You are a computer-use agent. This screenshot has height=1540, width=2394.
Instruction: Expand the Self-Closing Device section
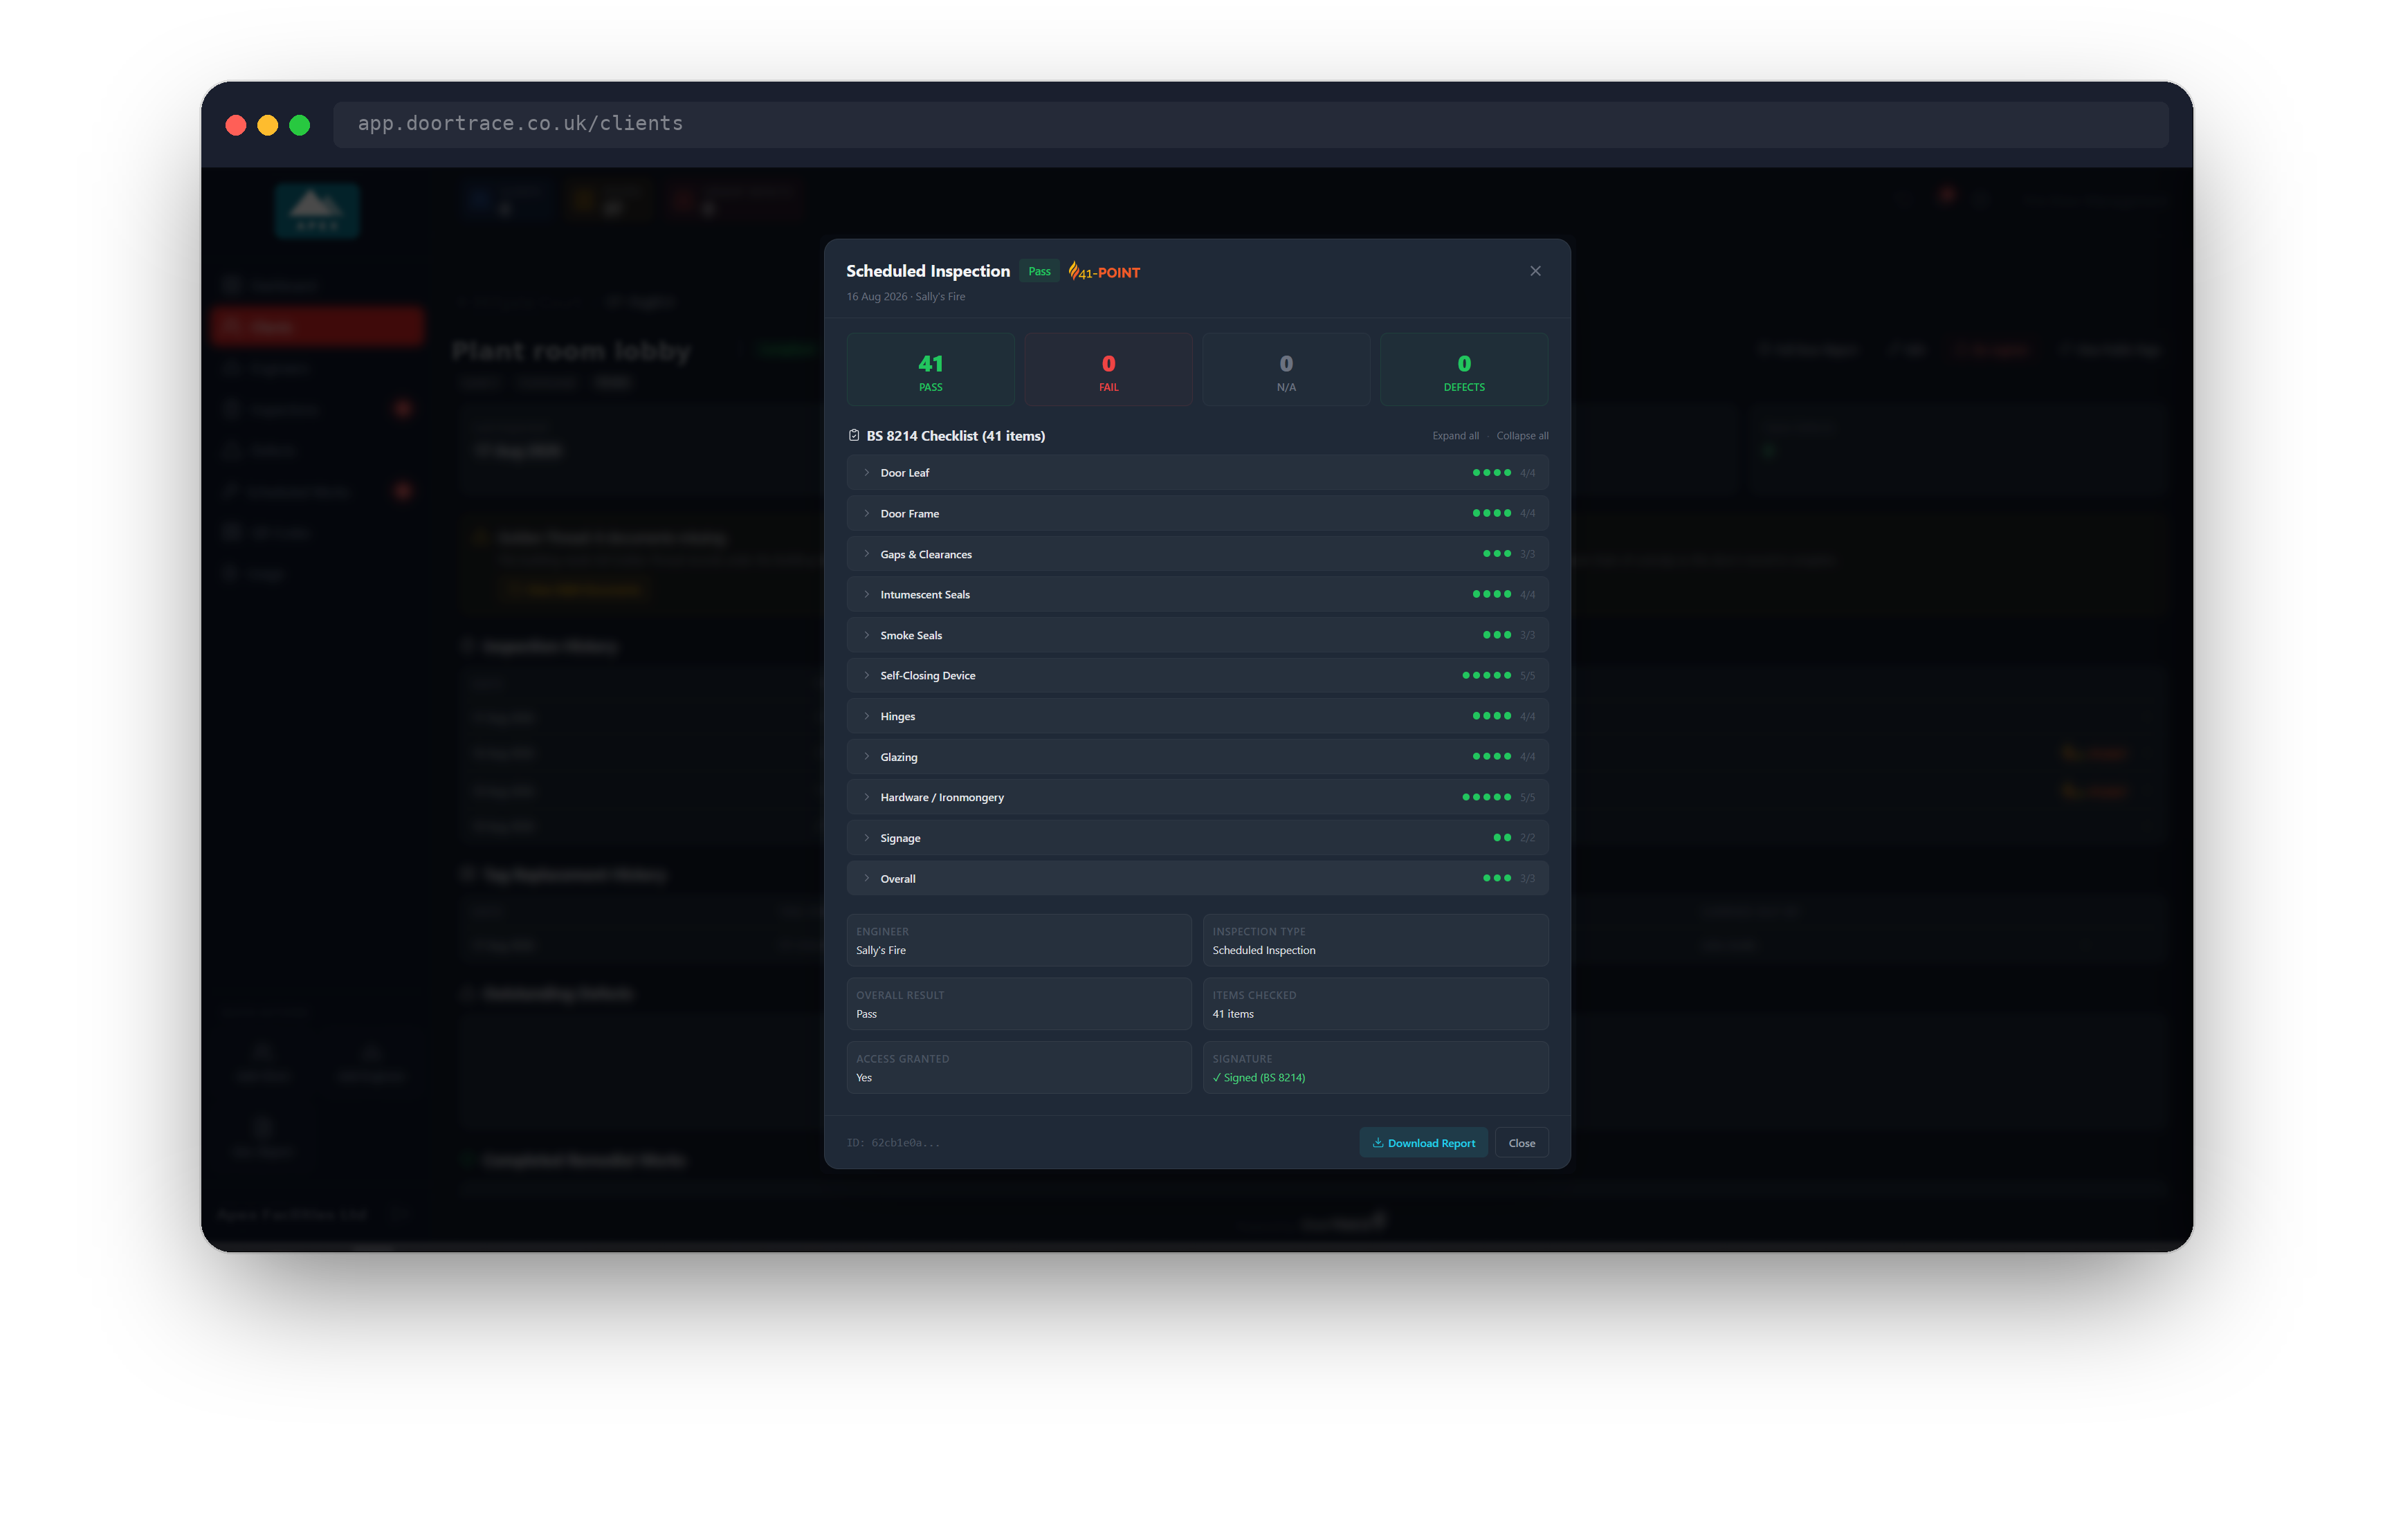(1197, 675)
